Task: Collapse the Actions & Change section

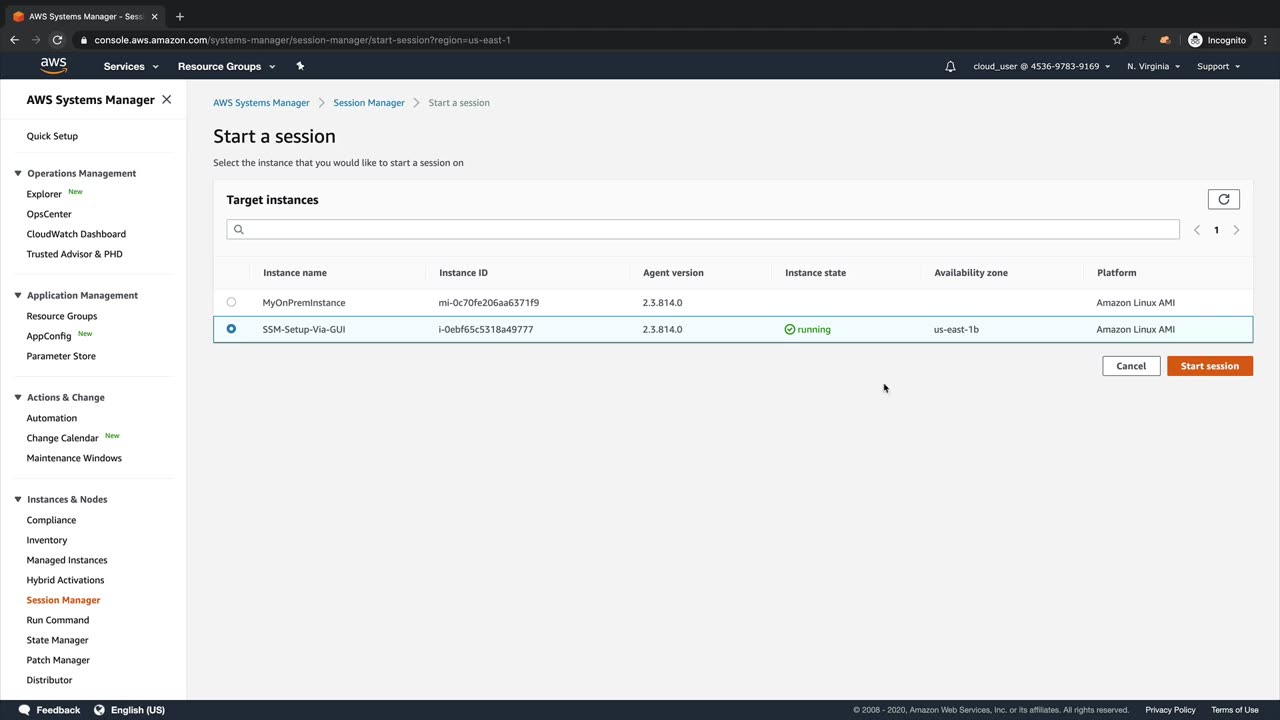Action: [x=18, y=397]
